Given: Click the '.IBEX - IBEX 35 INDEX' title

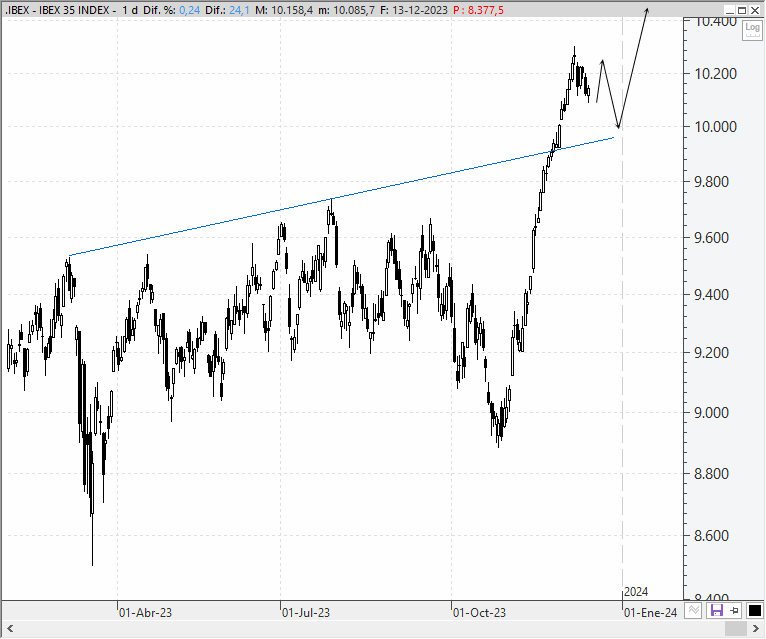Looking at the screenshot, I should [x=57, y=10].
